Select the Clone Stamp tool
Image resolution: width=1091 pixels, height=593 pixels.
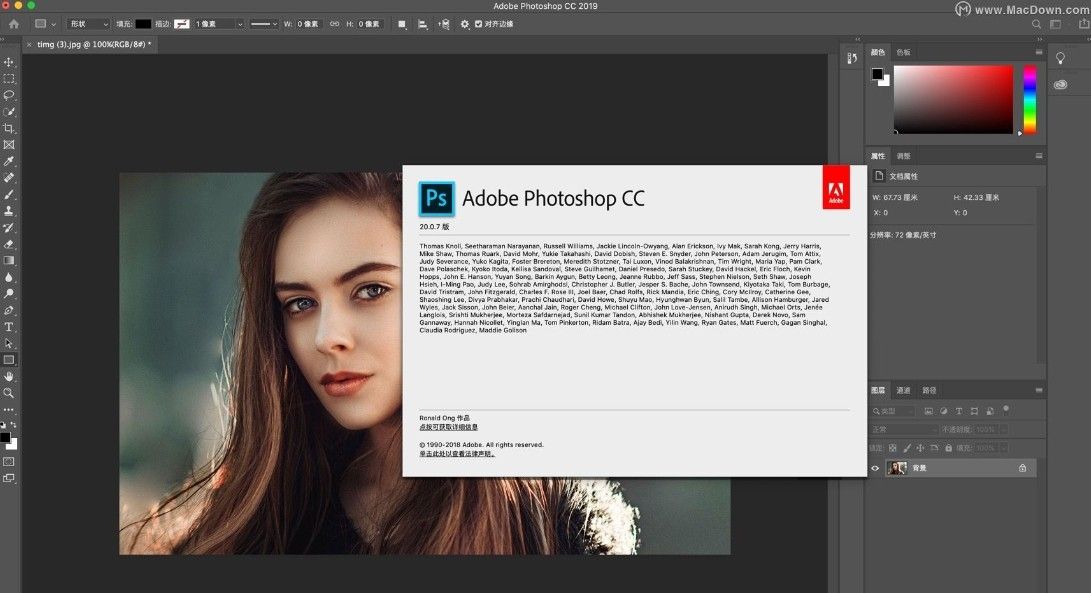(9, 211)
